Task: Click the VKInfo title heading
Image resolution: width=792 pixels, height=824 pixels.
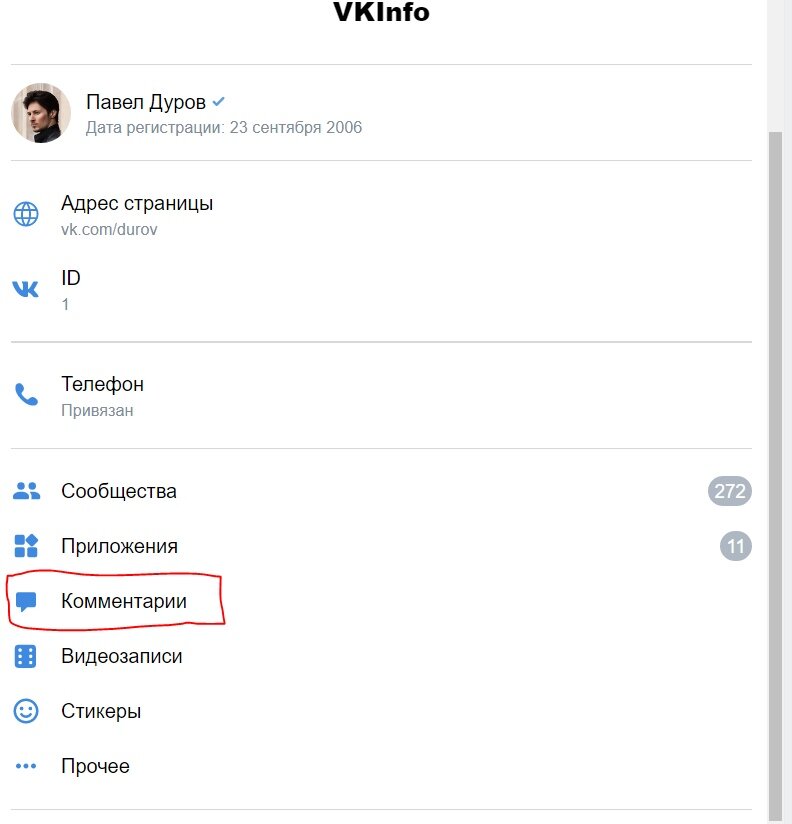Action: pyautogui.click(x=382, y=12)
